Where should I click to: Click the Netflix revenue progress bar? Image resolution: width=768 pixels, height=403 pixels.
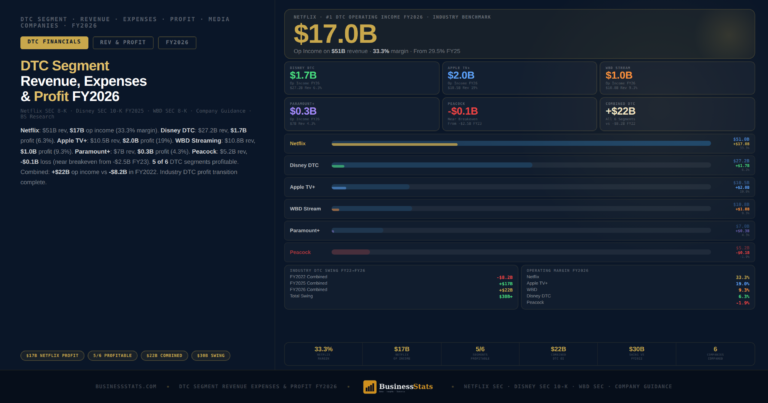[521, 143]
